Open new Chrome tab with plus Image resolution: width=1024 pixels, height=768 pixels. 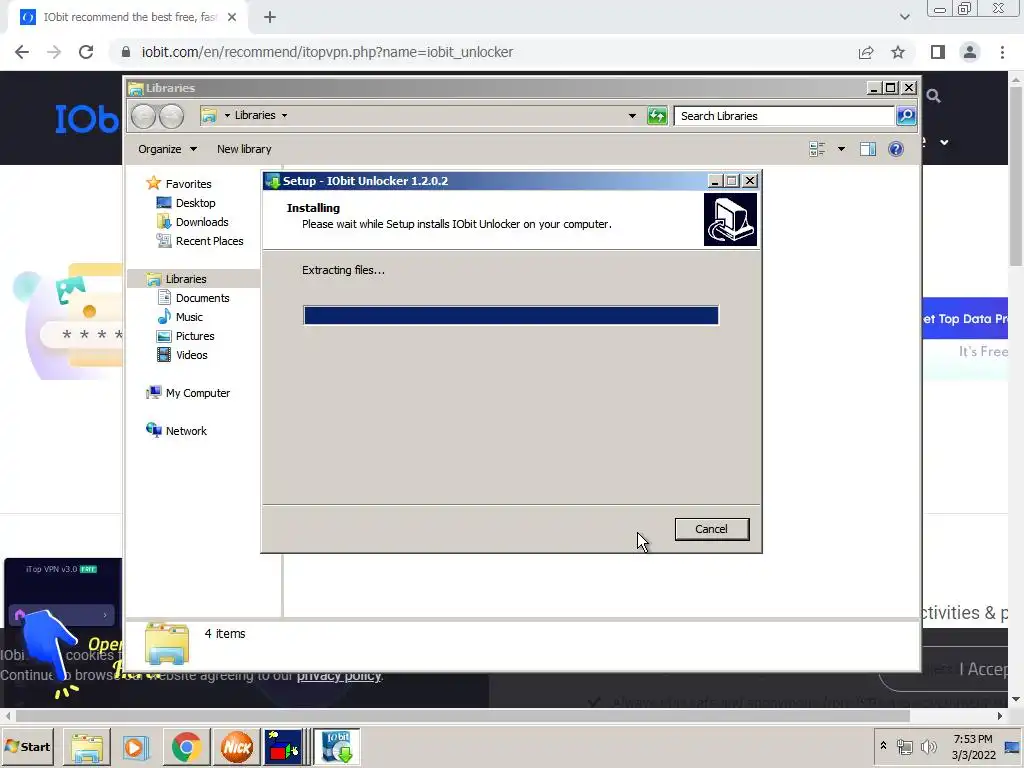click(x=270, y=17)
